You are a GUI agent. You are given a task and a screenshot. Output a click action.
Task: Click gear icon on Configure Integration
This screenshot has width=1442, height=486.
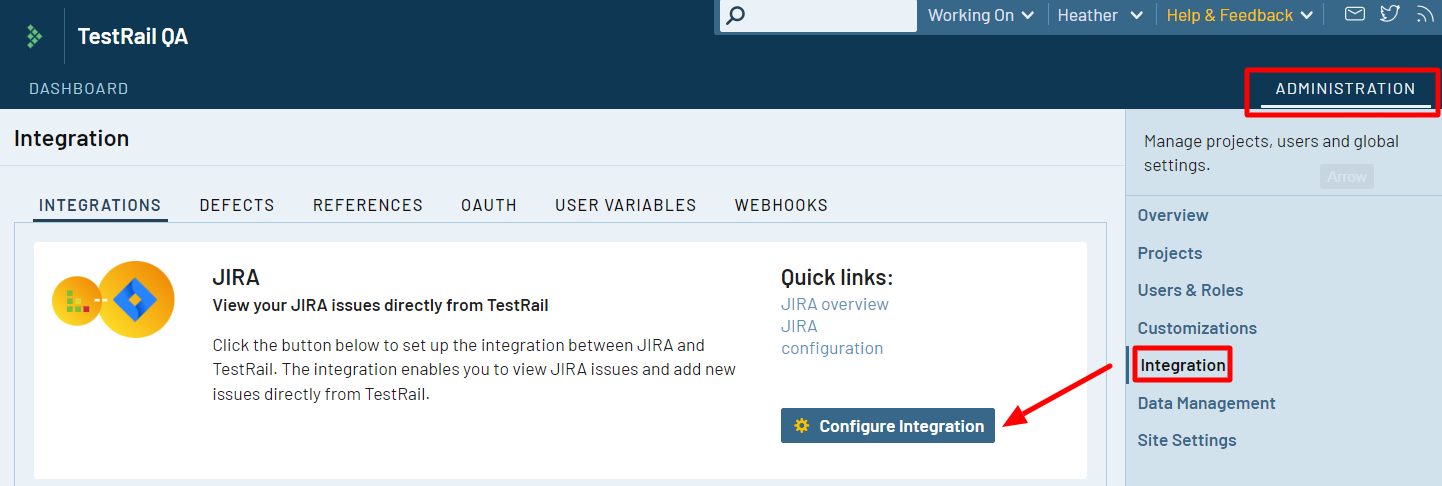coord(801,426)
